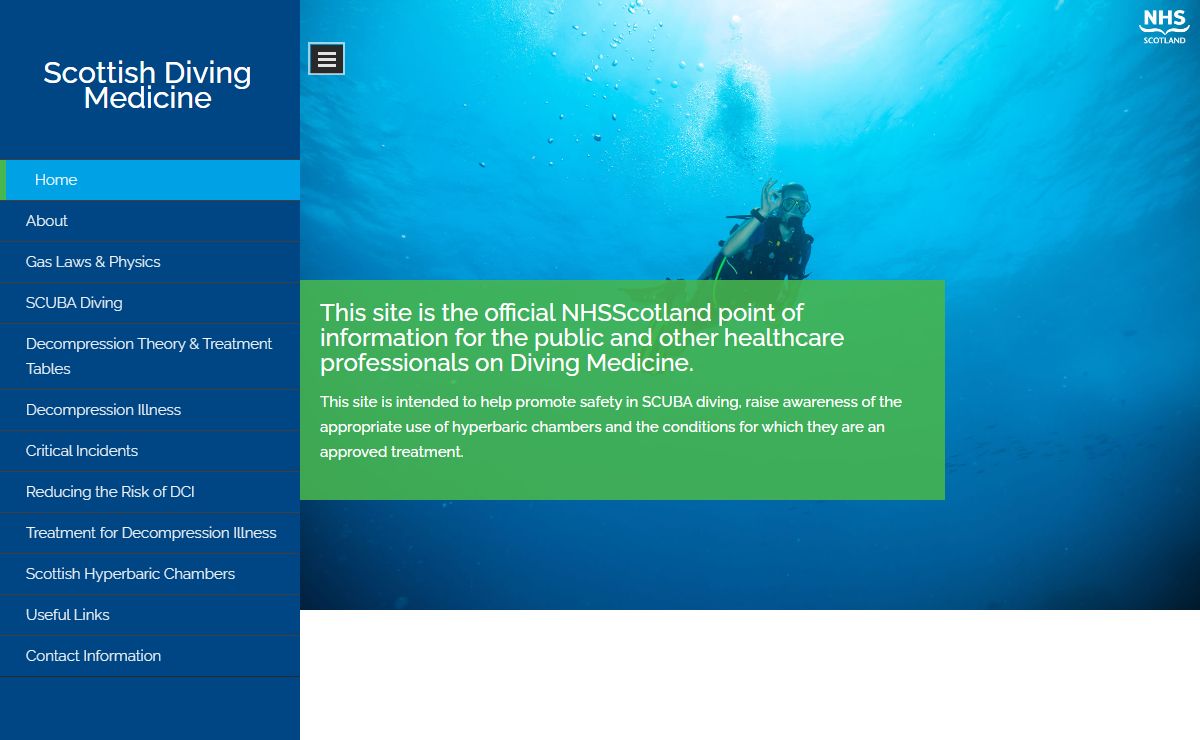Toggle the hamburger menu icon
Viewport: 1200px width, 740px height.
(x=326, y=59)
